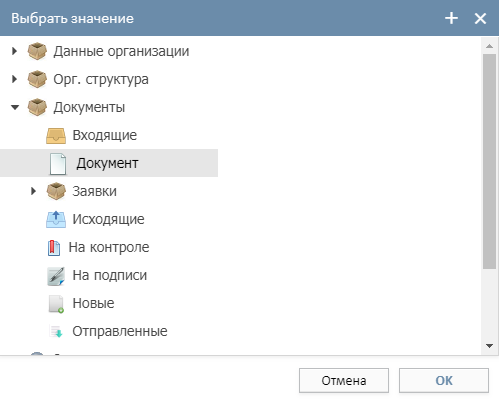Select the На контроле entry
The image size is (499, 399).
click(x=109, y=247)
